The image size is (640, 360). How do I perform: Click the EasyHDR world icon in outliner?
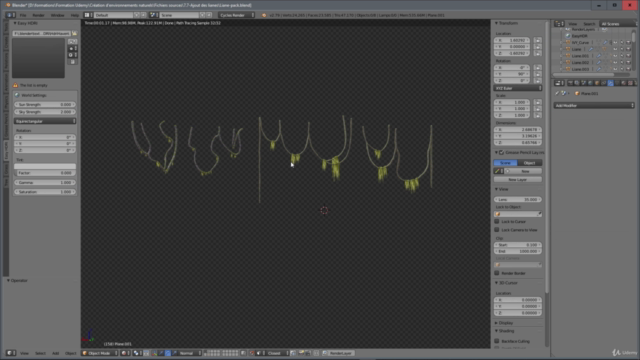(x=568, y=36)
